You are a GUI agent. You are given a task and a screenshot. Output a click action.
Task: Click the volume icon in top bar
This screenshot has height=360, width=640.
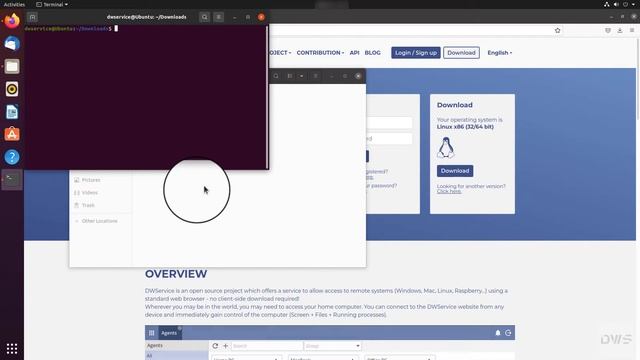coord(616,4)
